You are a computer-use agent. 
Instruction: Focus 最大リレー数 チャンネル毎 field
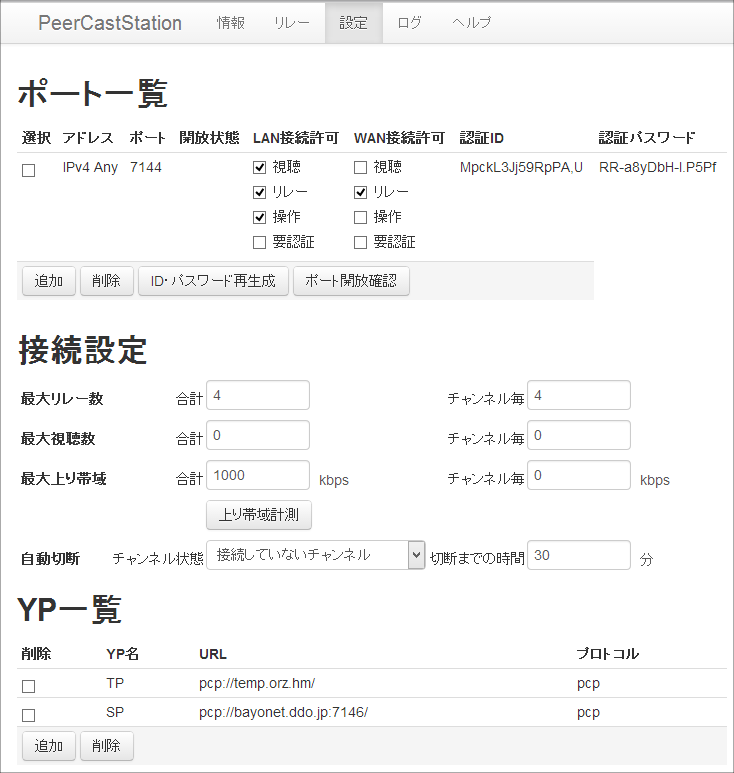pyautogui.click(x=579, y=395)
